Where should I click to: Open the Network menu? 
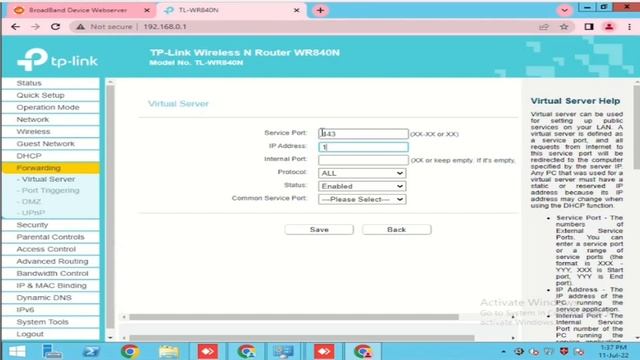[x=51, y=120]
